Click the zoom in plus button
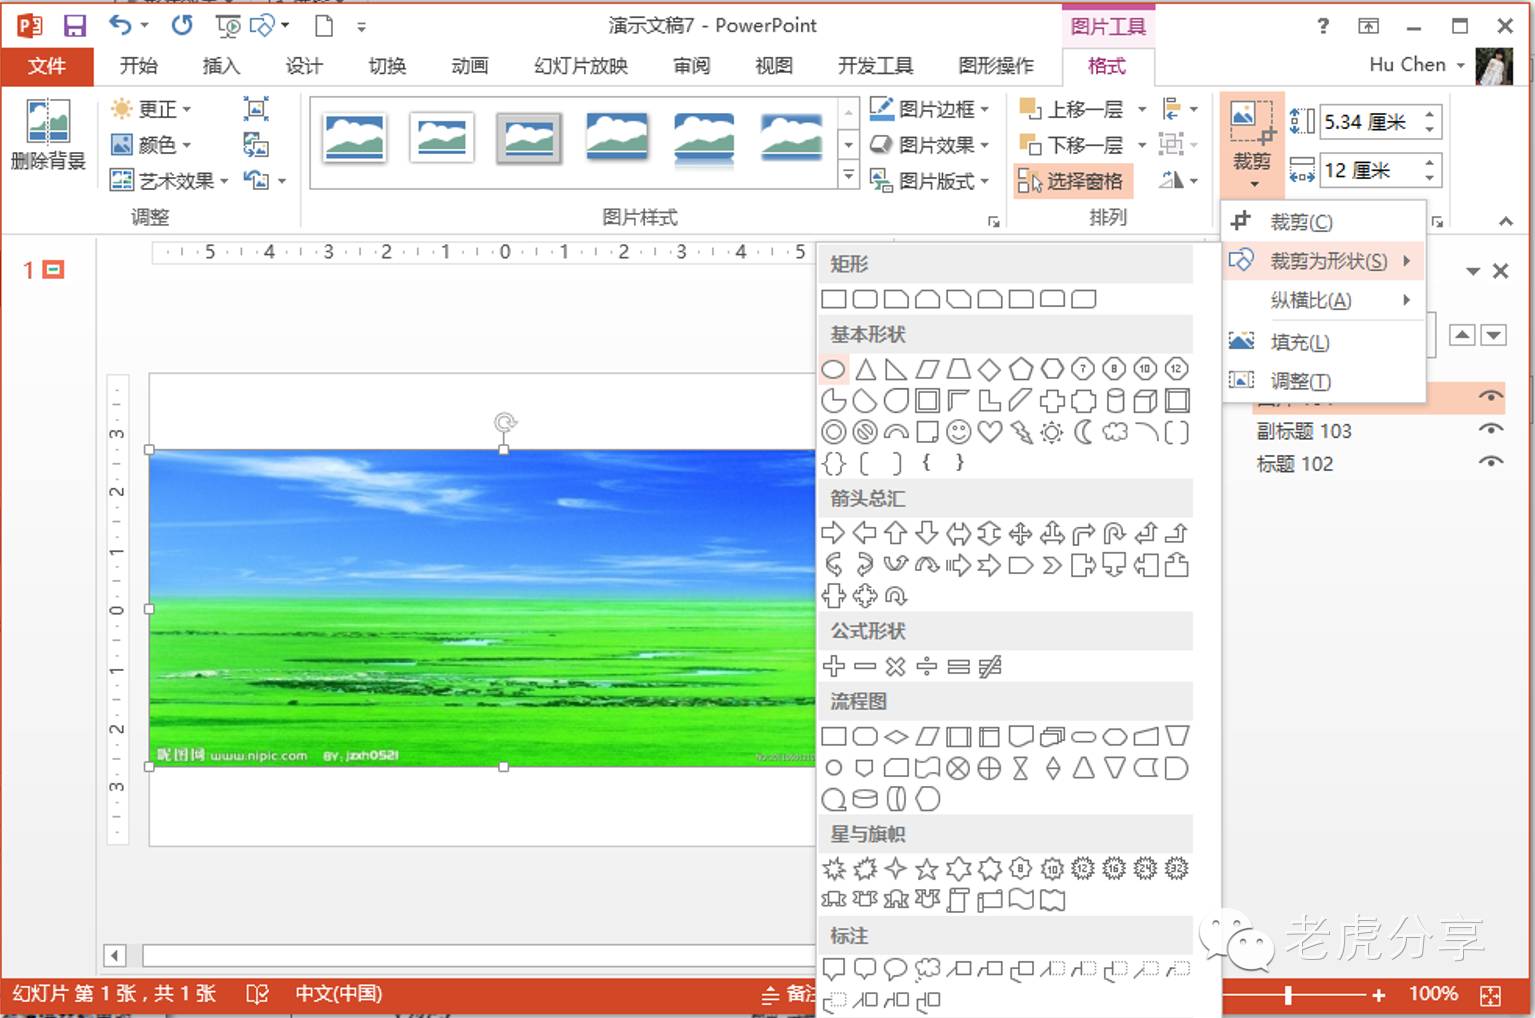 [1379, 995]
